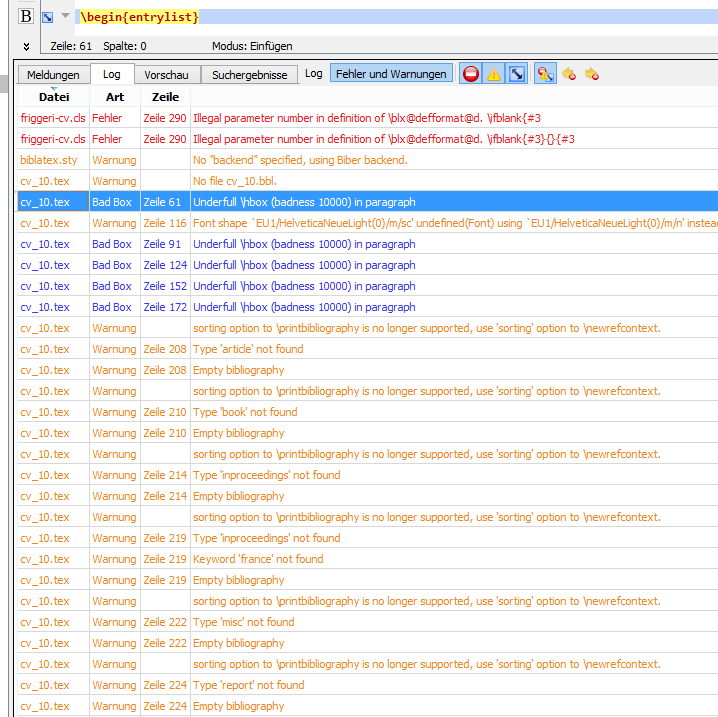Click the log search marker icon

(545, 74)
